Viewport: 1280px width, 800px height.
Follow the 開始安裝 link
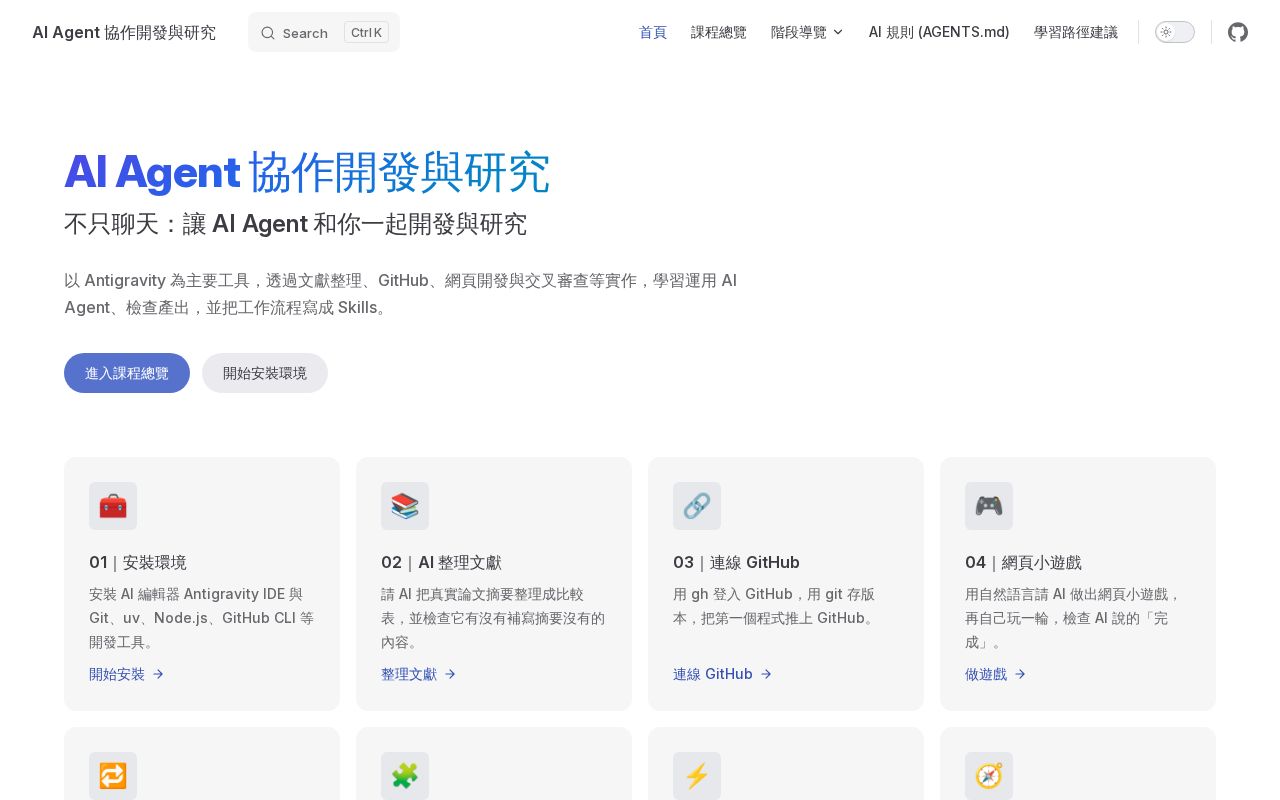[x=127, y=674]
